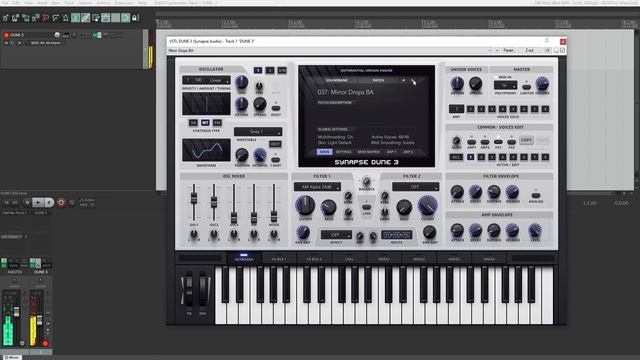Open the Keyboard bottom tab

[244, 258]
